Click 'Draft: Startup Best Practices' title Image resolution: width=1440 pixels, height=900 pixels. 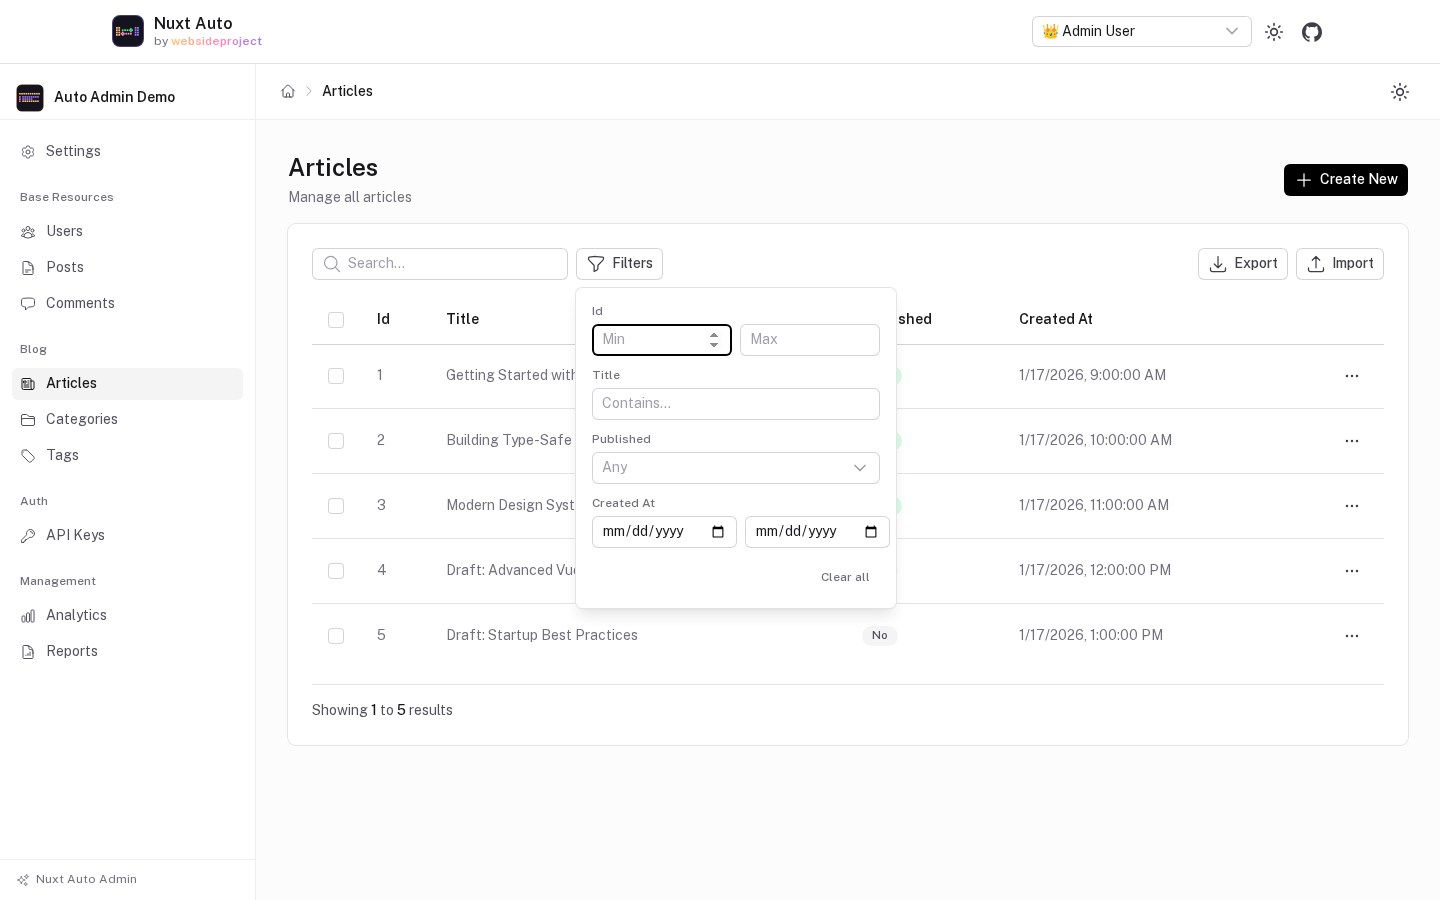[x=542, y=635]
